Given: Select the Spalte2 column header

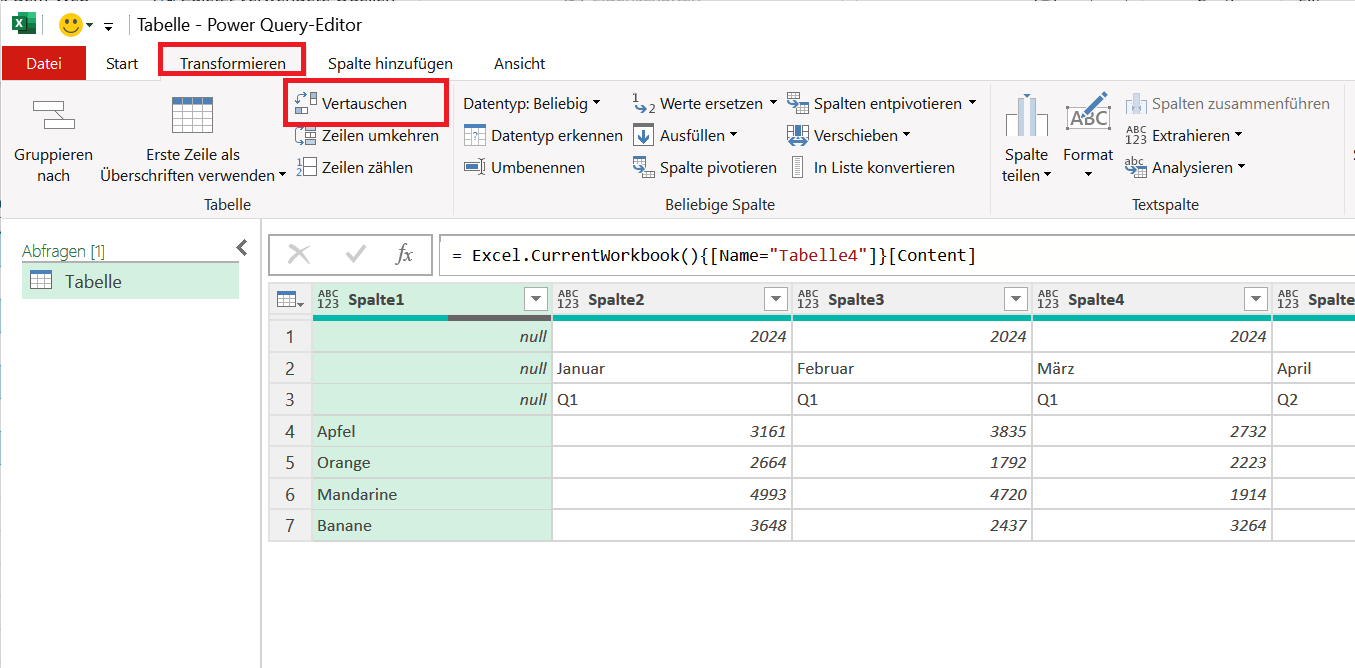Looking at the screenshot, I should pyautogui.click(x=672, y=299).
